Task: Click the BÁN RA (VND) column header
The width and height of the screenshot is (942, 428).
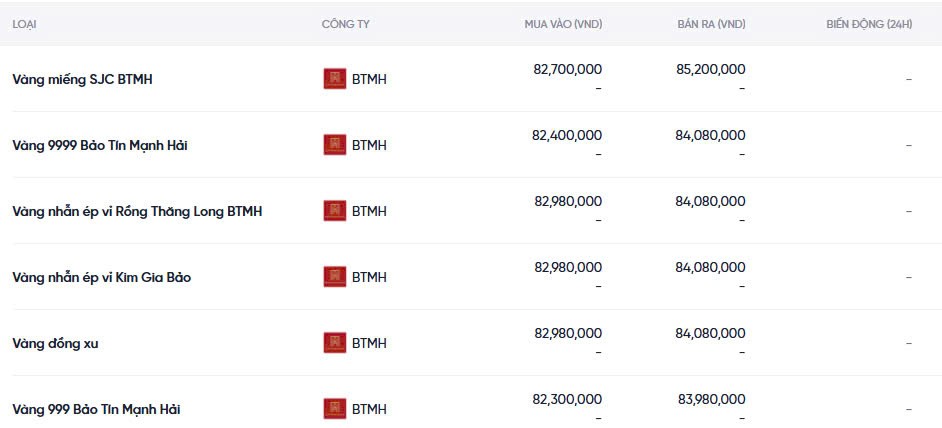Action: 711,24
